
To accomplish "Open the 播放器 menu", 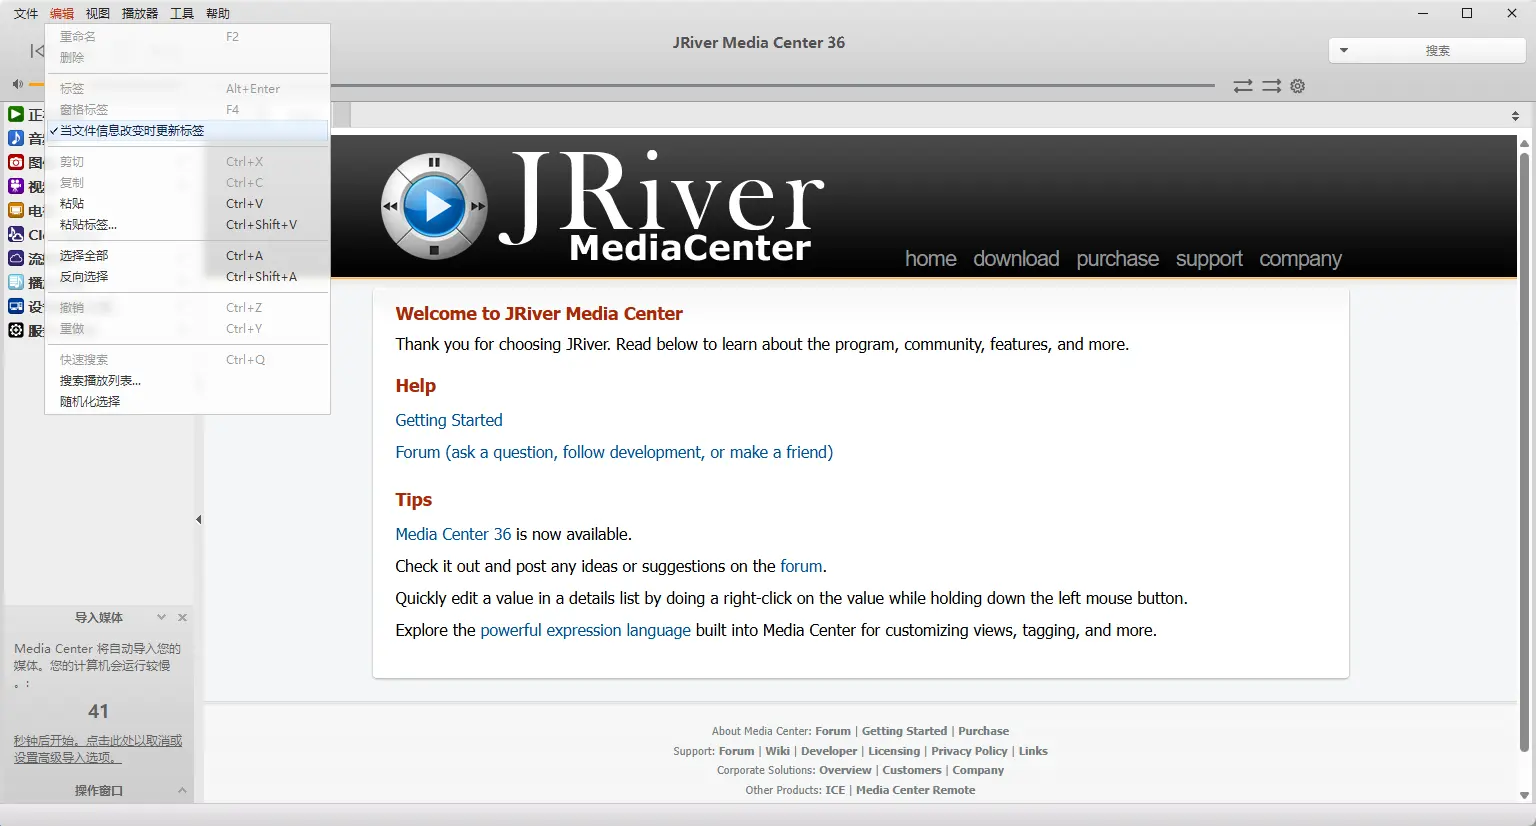I will 140,13.
